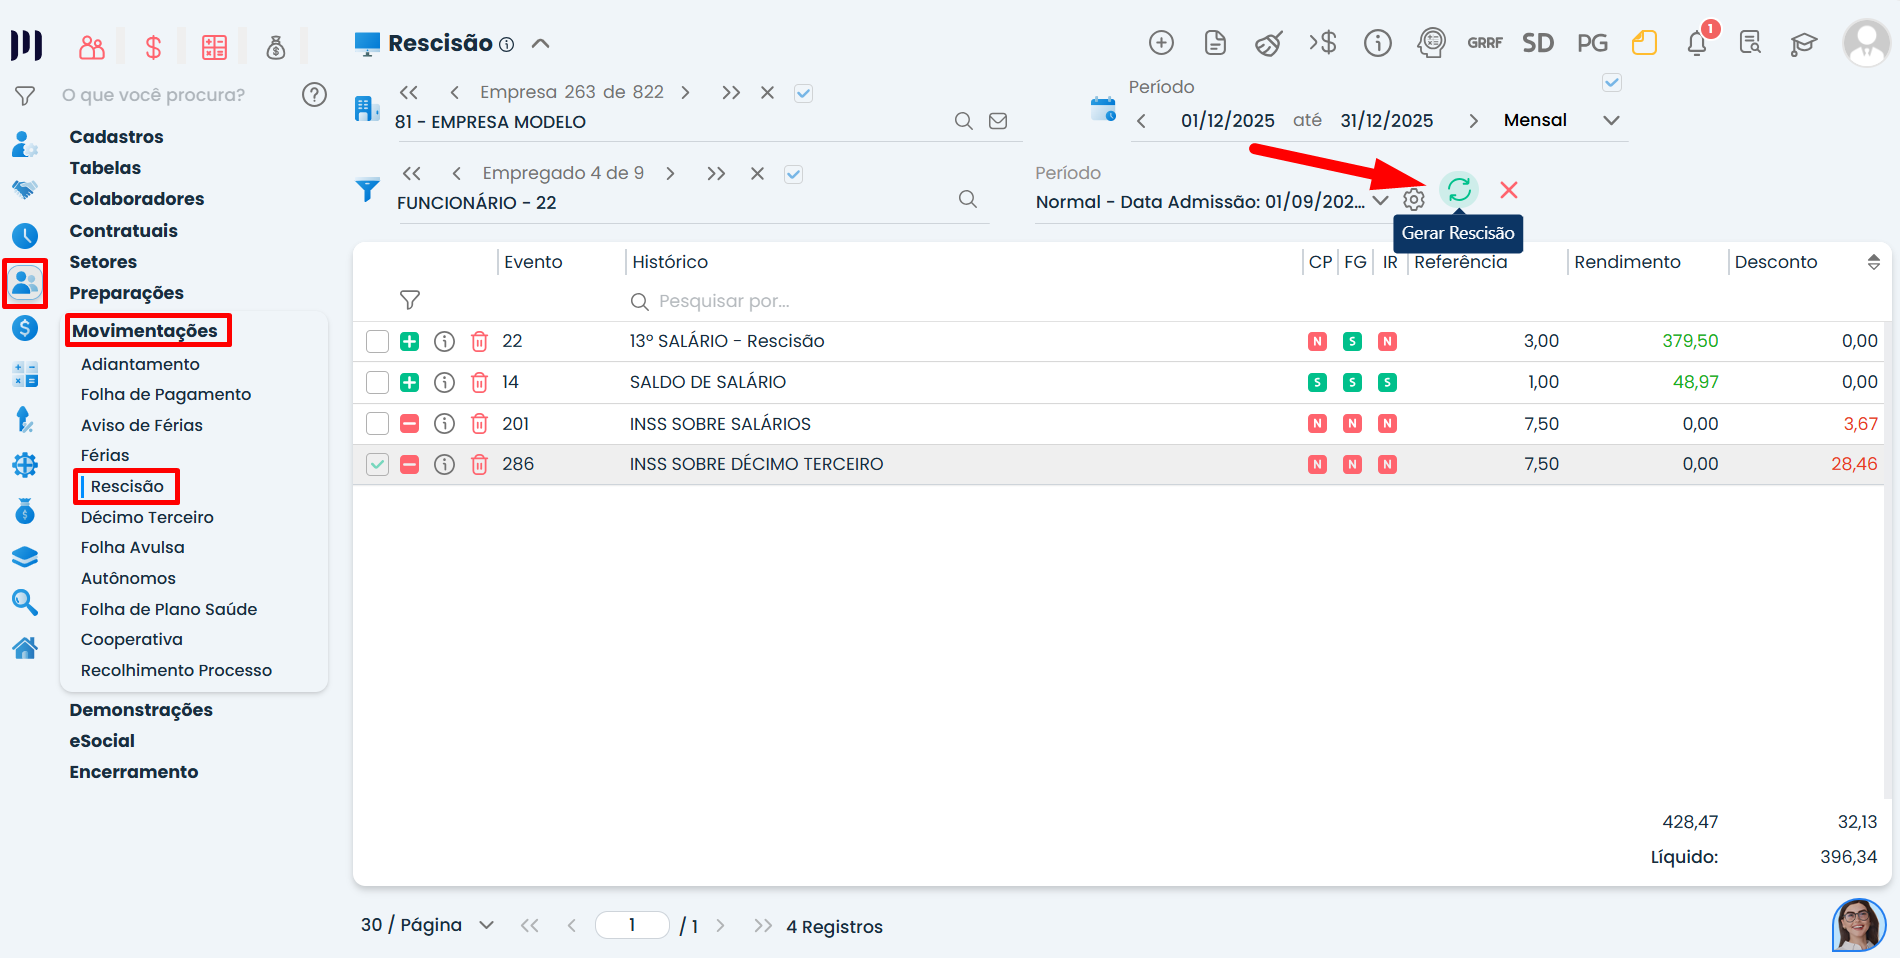Image resolution: width=1900 pixels, height=958 pixels.
Task: Go to next Empregado with single arrow
Action: click(x=670, y=174)
